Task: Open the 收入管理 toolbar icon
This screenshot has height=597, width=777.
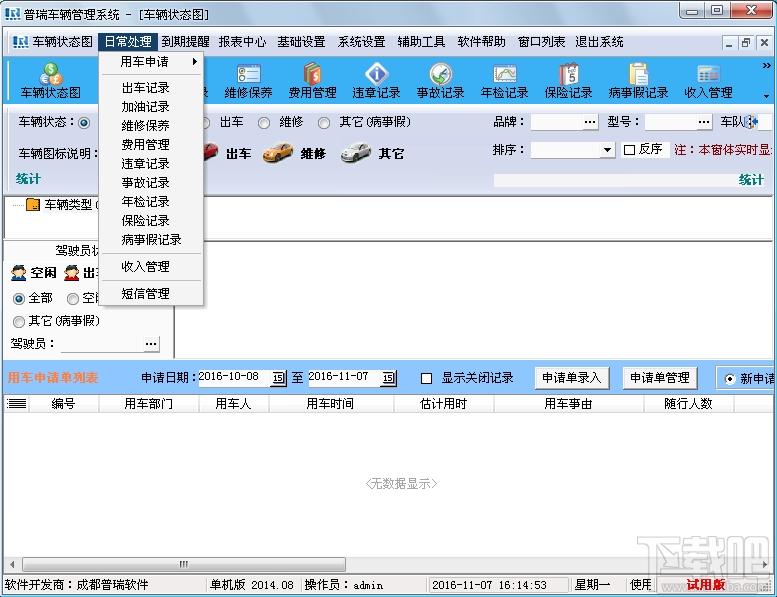Action: [708, 81]
